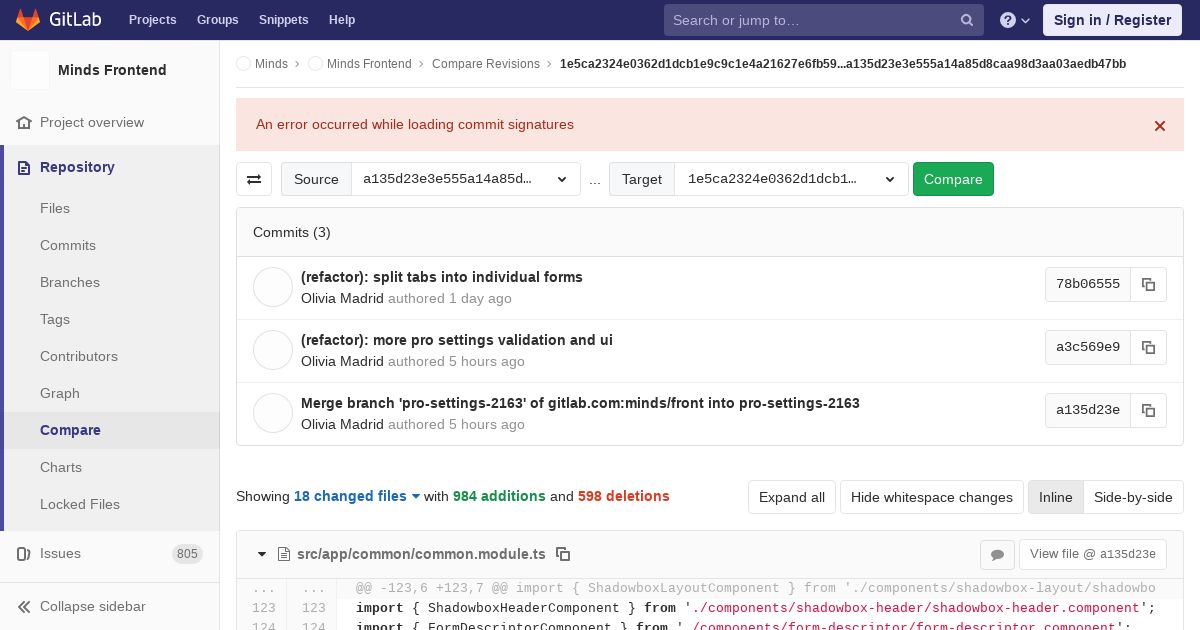Expand the 18 changed files dropdown
Screen dimensions: 1200x630
[357, 496]
